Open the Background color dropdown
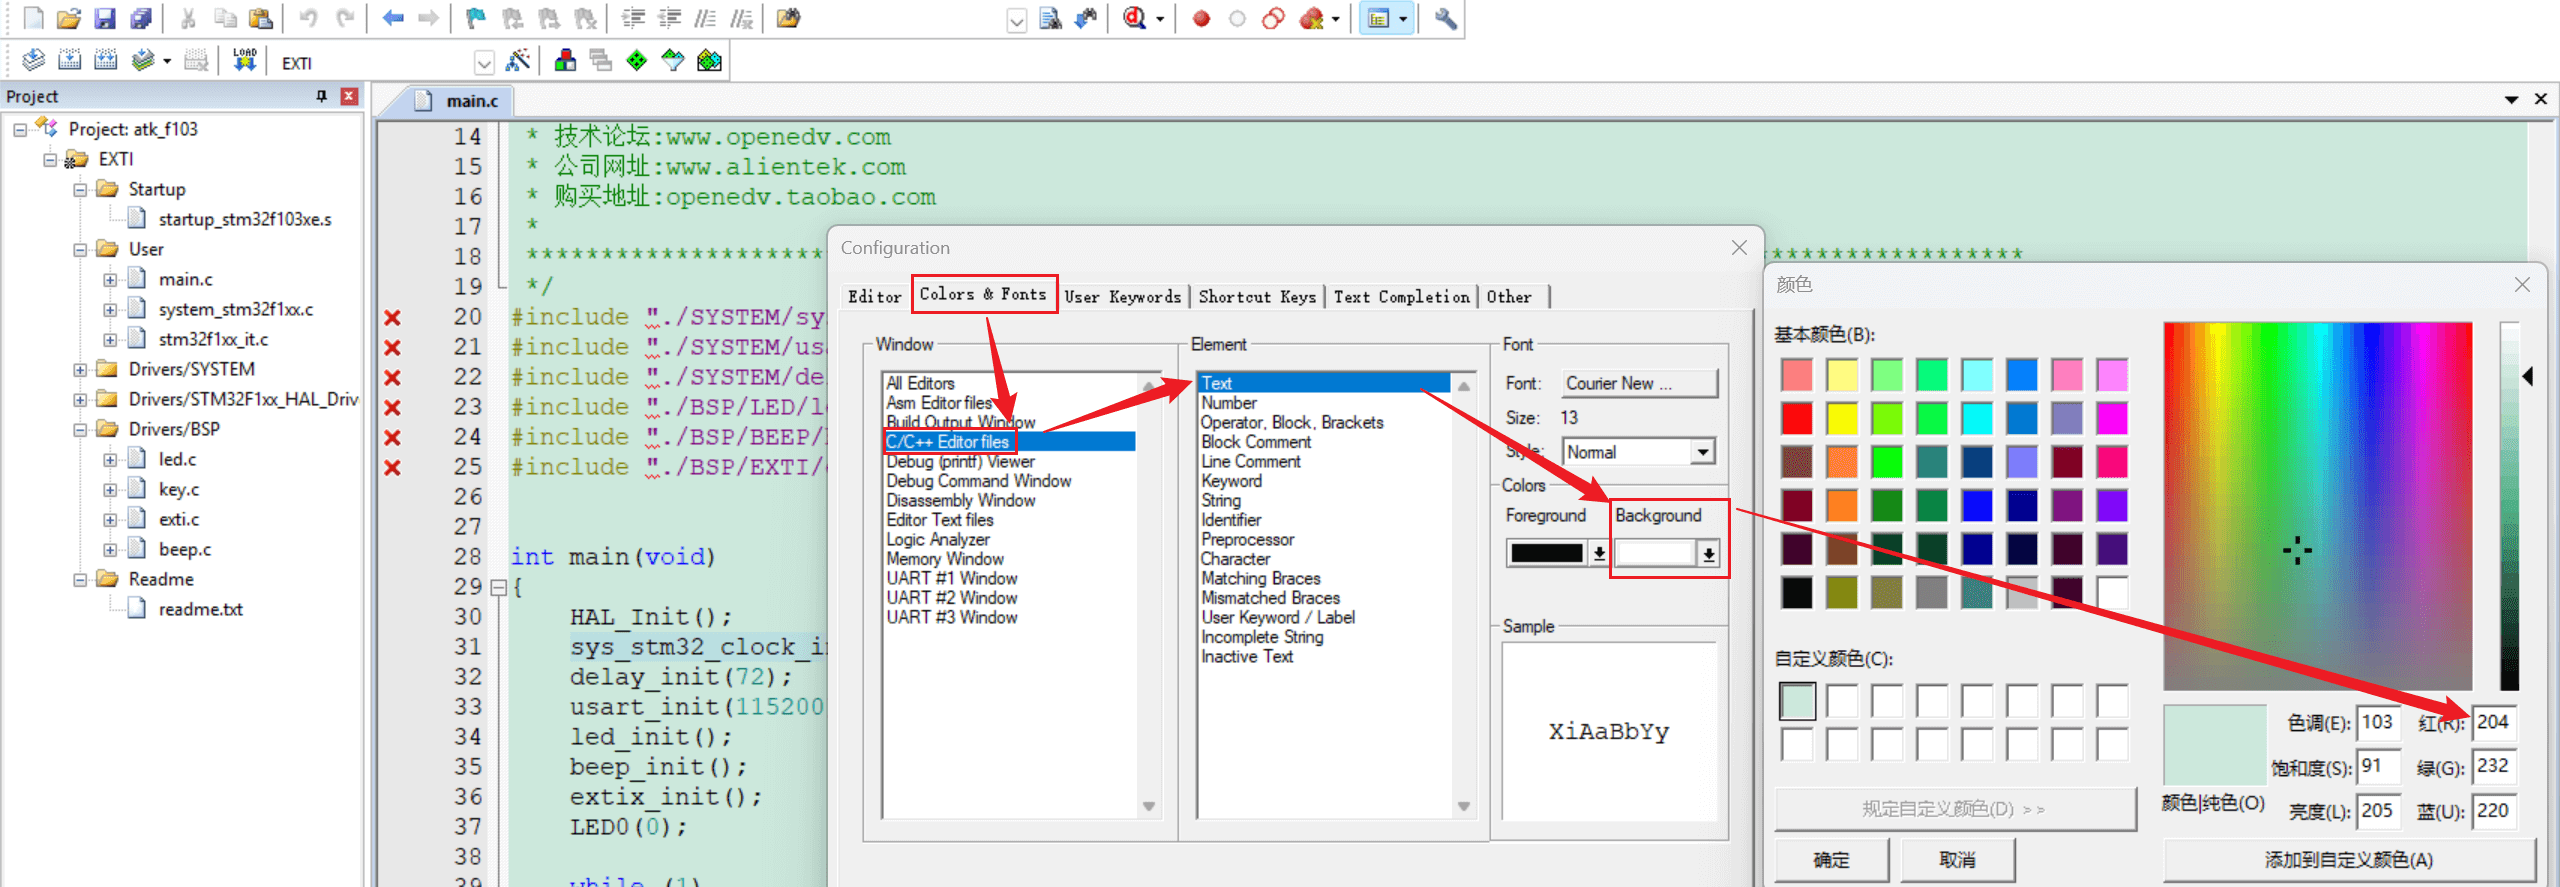This screenshot has width=2560, height=887. point(1708,553)
